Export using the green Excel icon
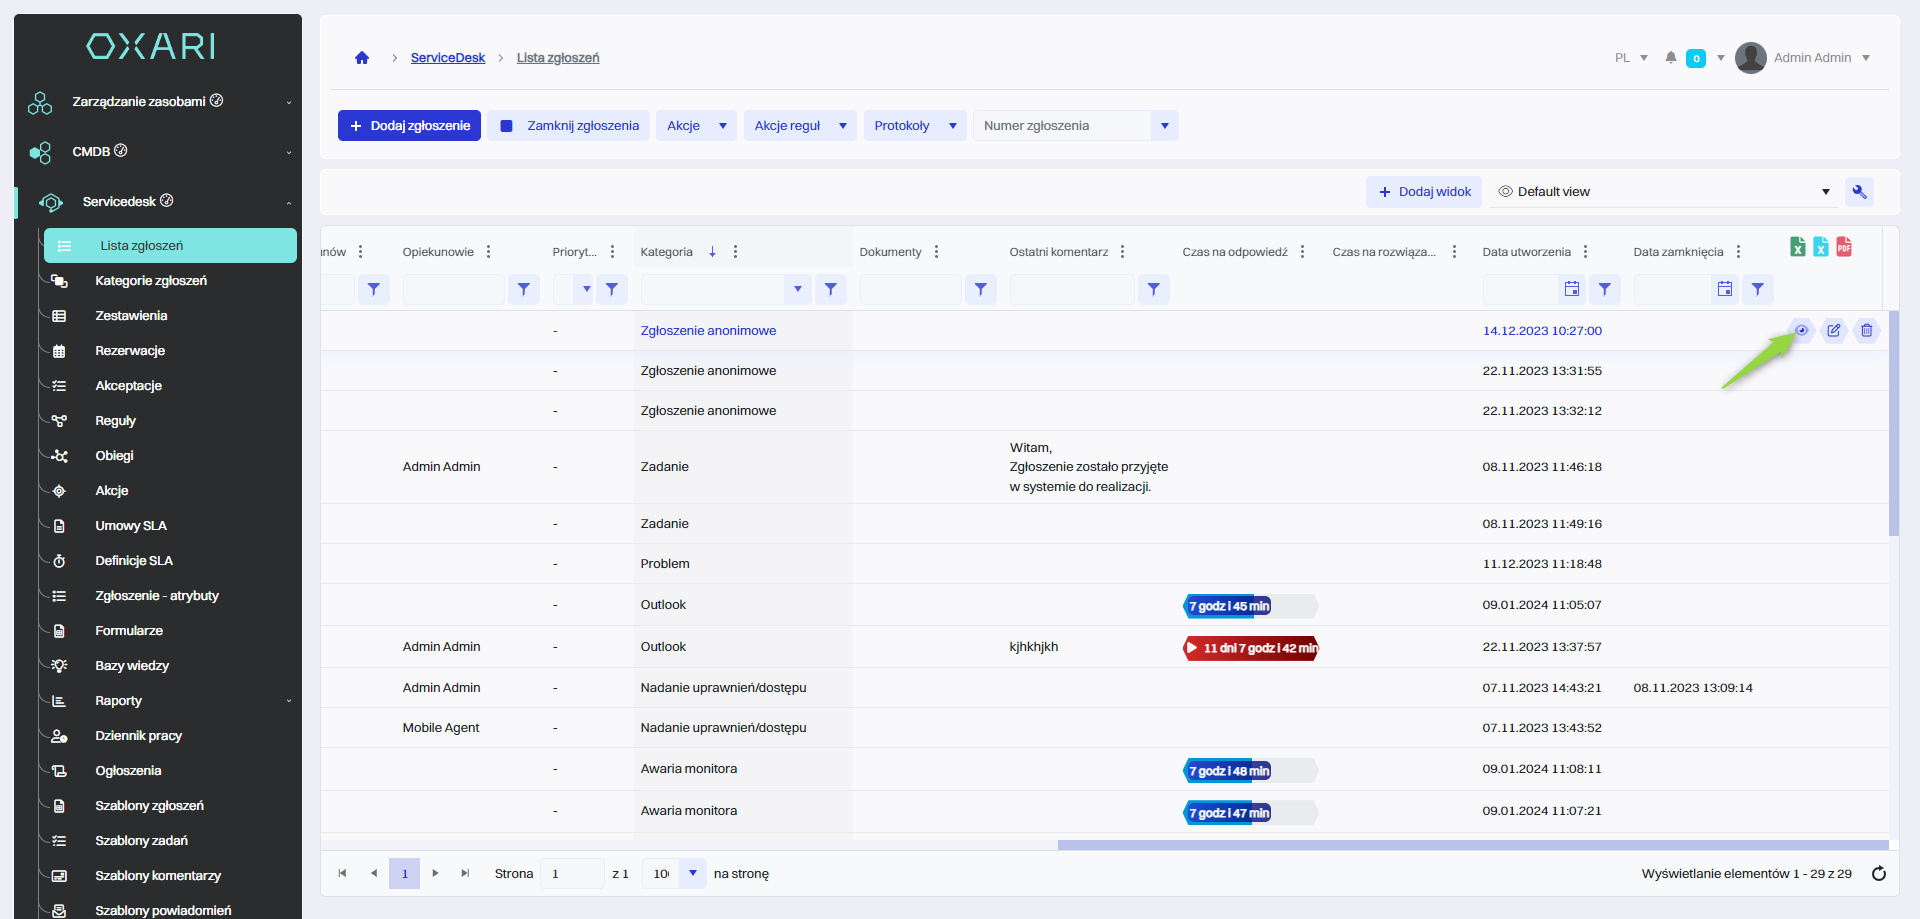Screen dimensions: 1920x919 click(1797, 247)
